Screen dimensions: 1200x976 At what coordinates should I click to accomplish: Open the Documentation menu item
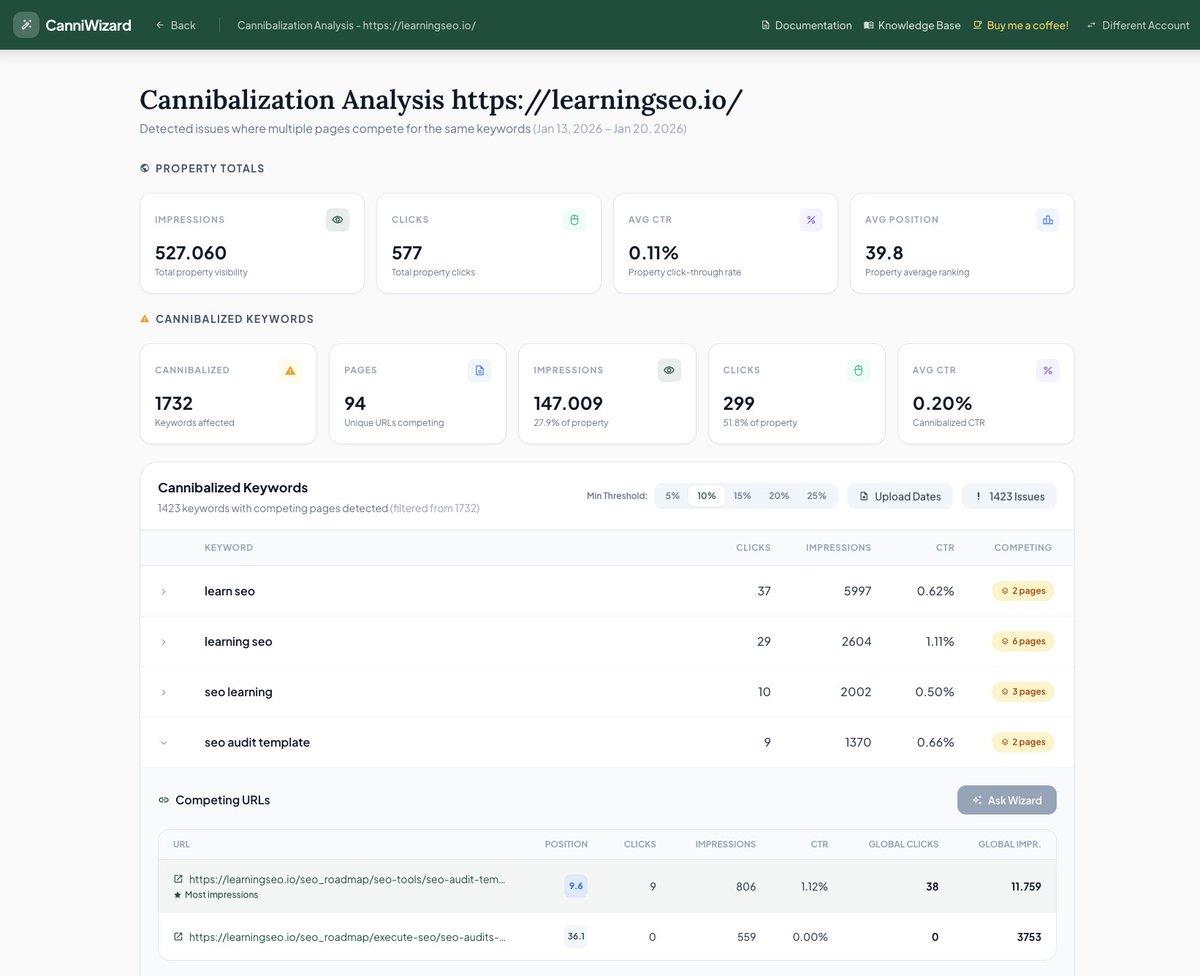tap(805, 25)
